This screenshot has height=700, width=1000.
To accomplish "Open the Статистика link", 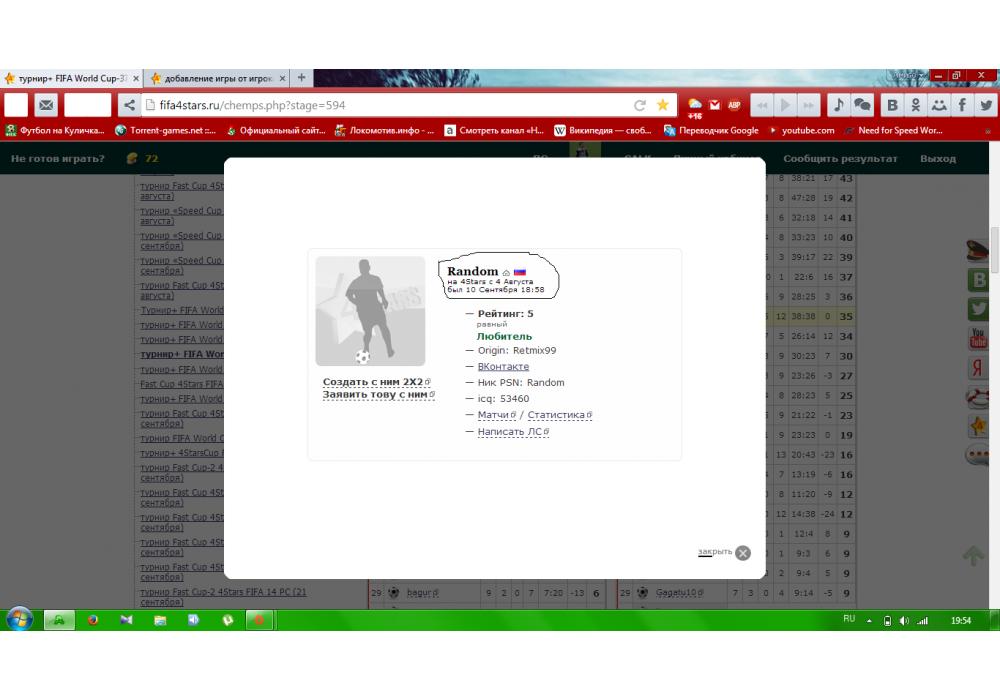I will (x=556, y=415).
